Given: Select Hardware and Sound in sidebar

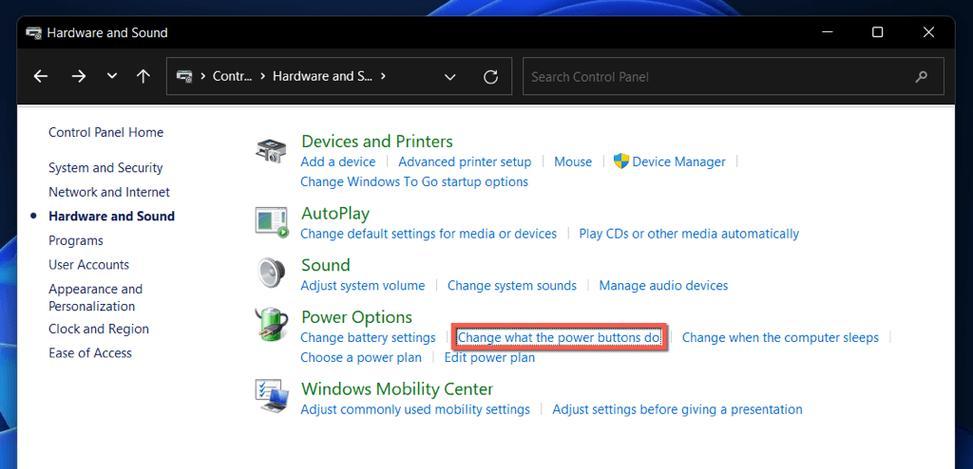Looking at the screenshot, I should click(112, 216).
